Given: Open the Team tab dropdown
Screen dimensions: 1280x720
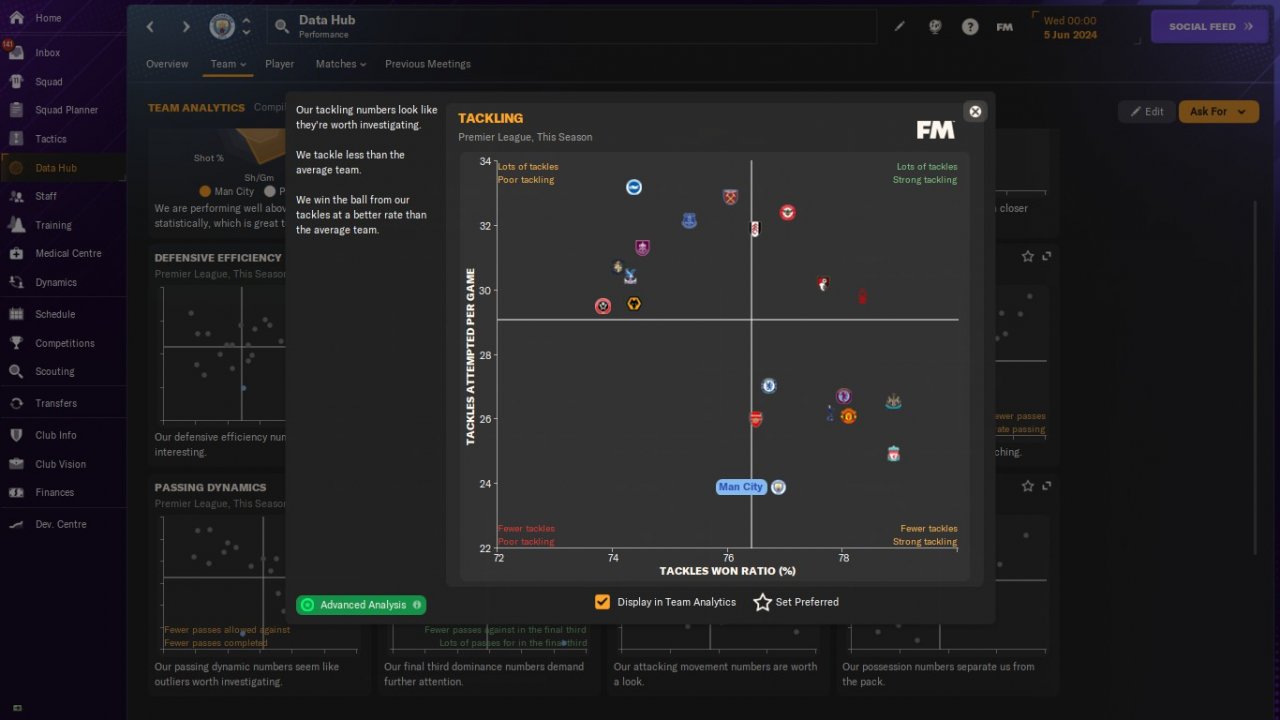Looking at the screenshot, I should [x=228, y=64].
